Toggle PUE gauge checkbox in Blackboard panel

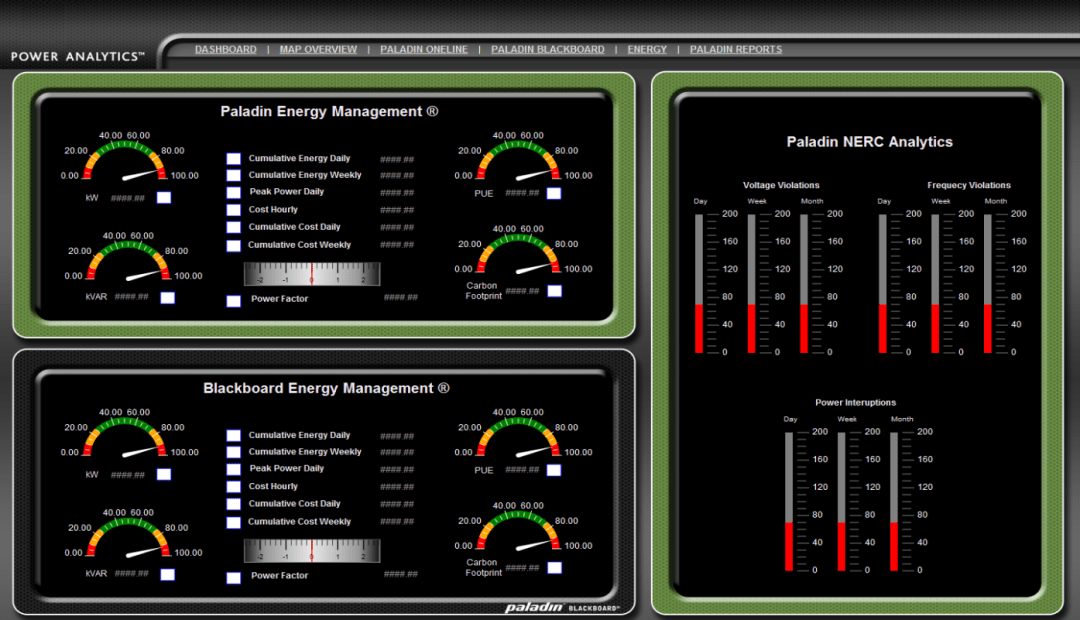(554, 470)
